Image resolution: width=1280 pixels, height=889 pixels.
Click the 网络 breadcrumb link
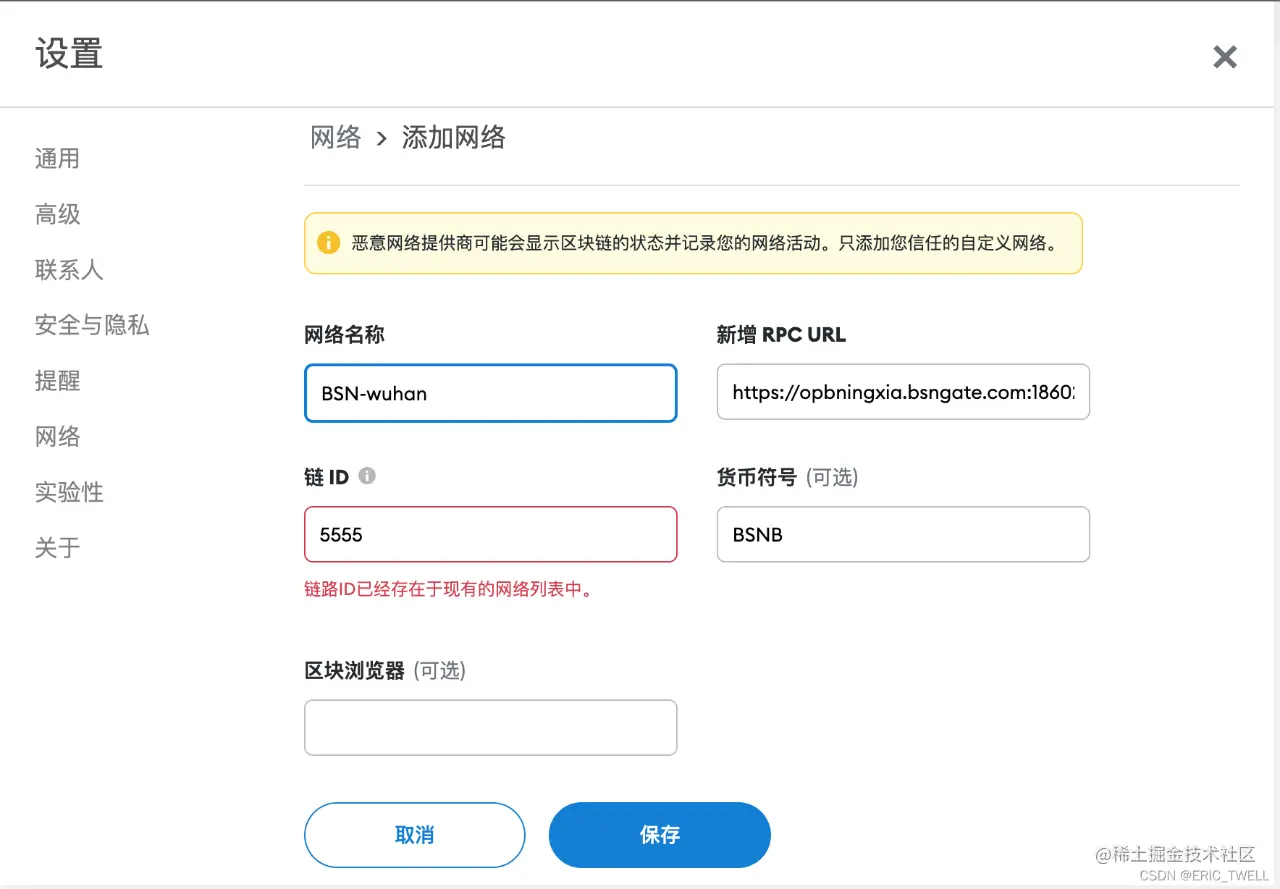point(336,138)
